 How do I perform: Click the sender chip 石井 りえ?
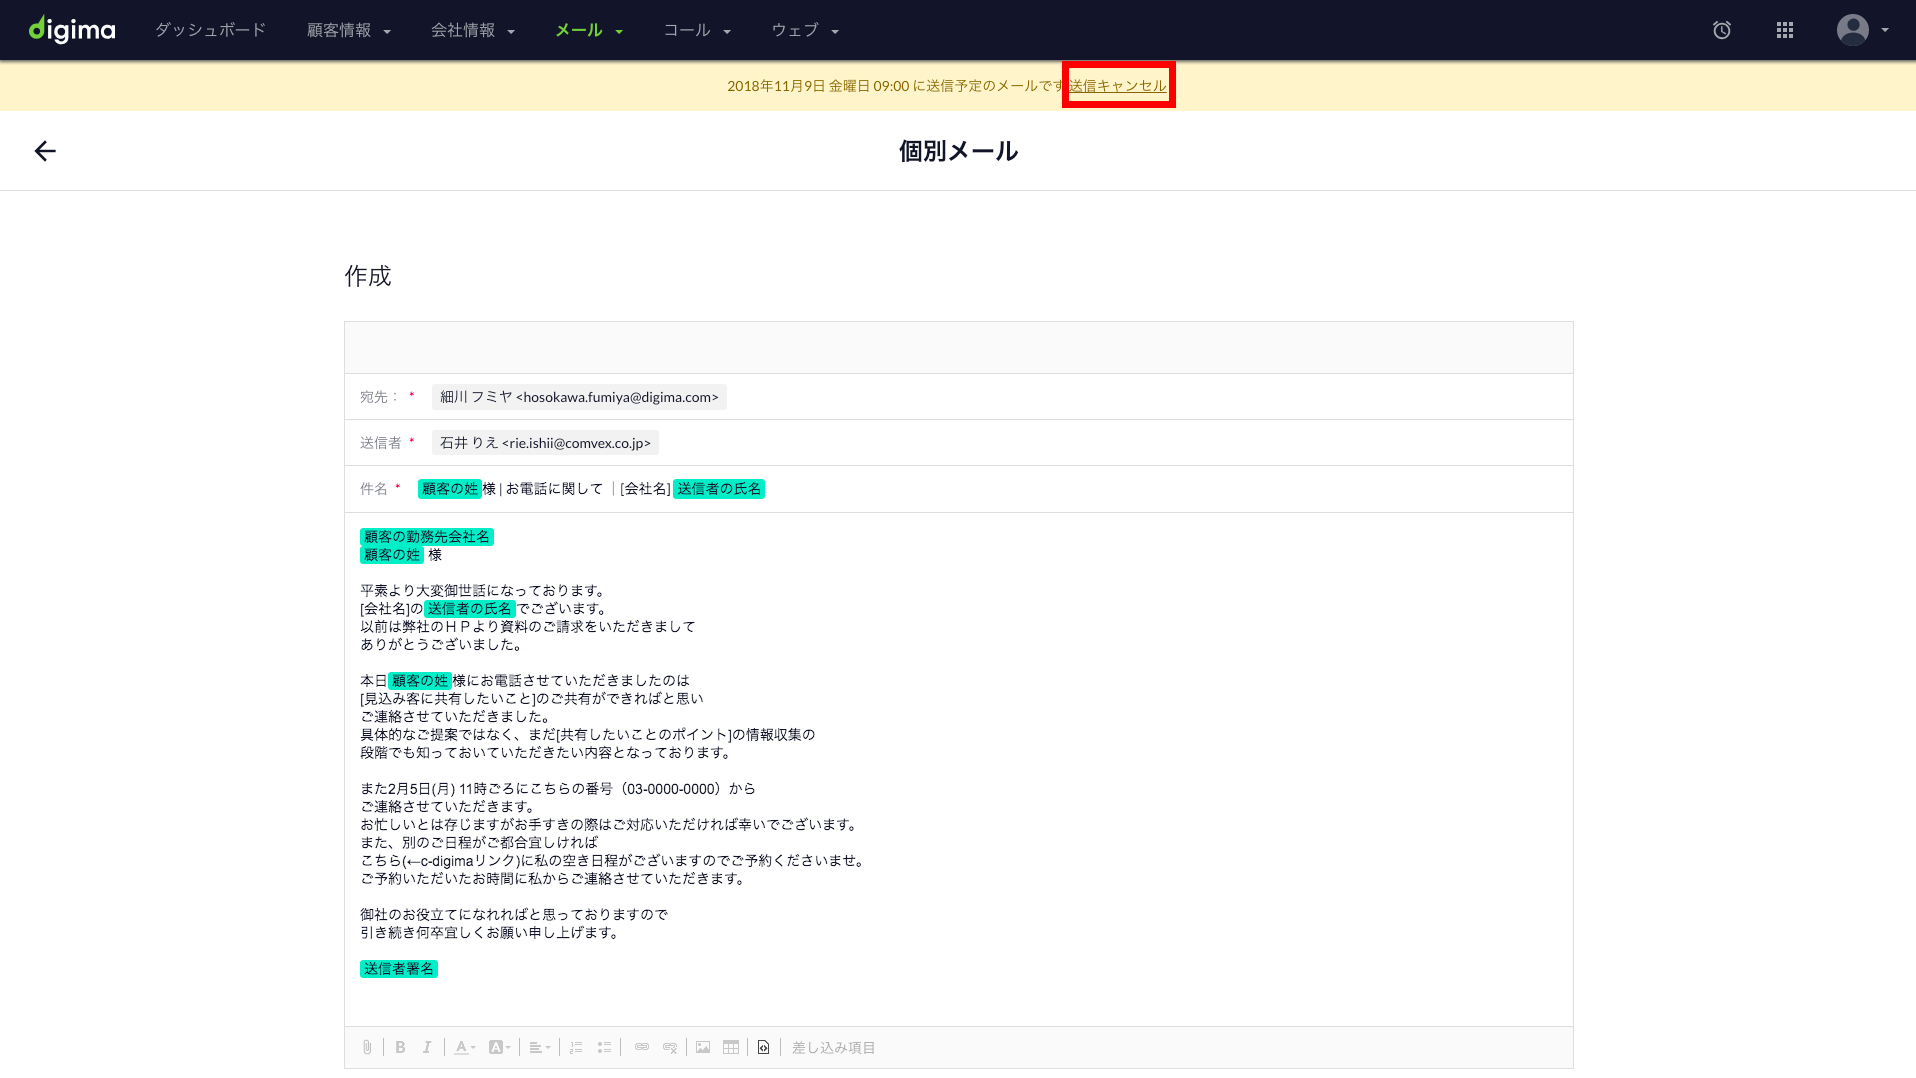(545, 443)
